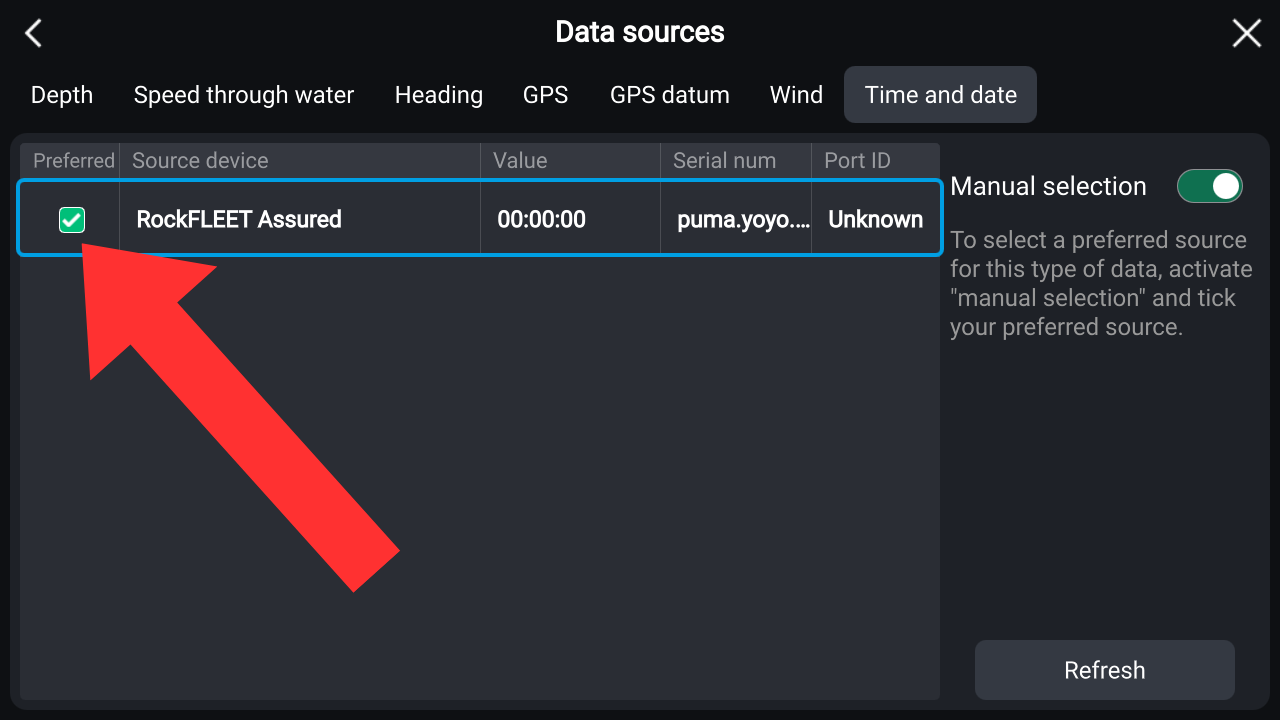Go back with the left arrow icon
This screenshot has width=1280, height=720.
34,33
